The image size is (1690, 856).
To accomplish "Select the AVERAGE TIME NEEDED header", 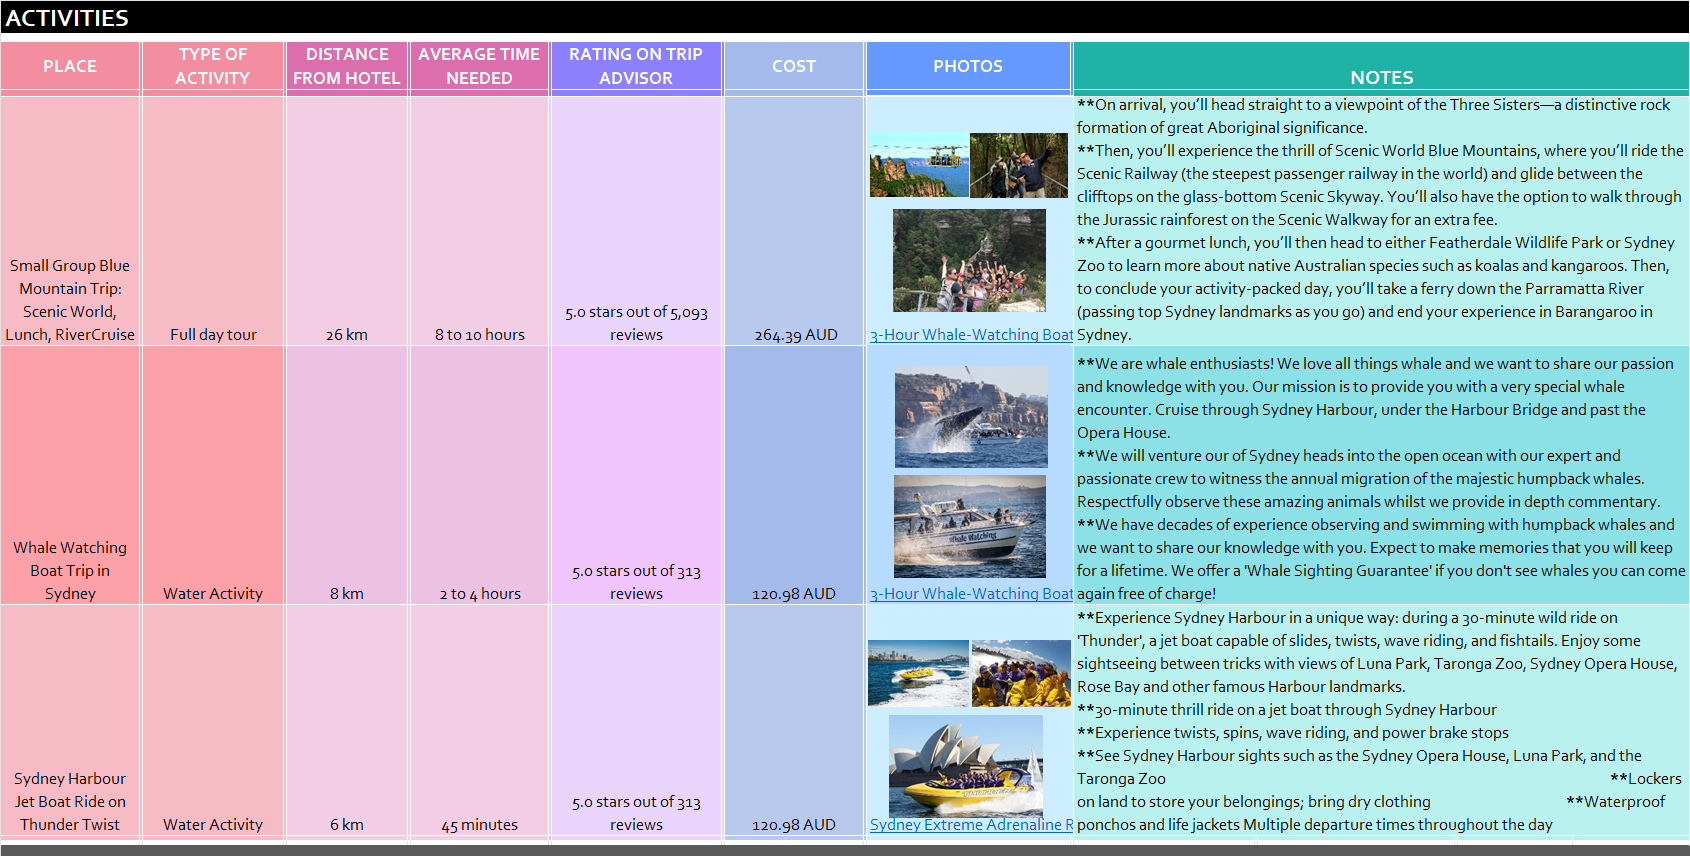I will (479, 66).
